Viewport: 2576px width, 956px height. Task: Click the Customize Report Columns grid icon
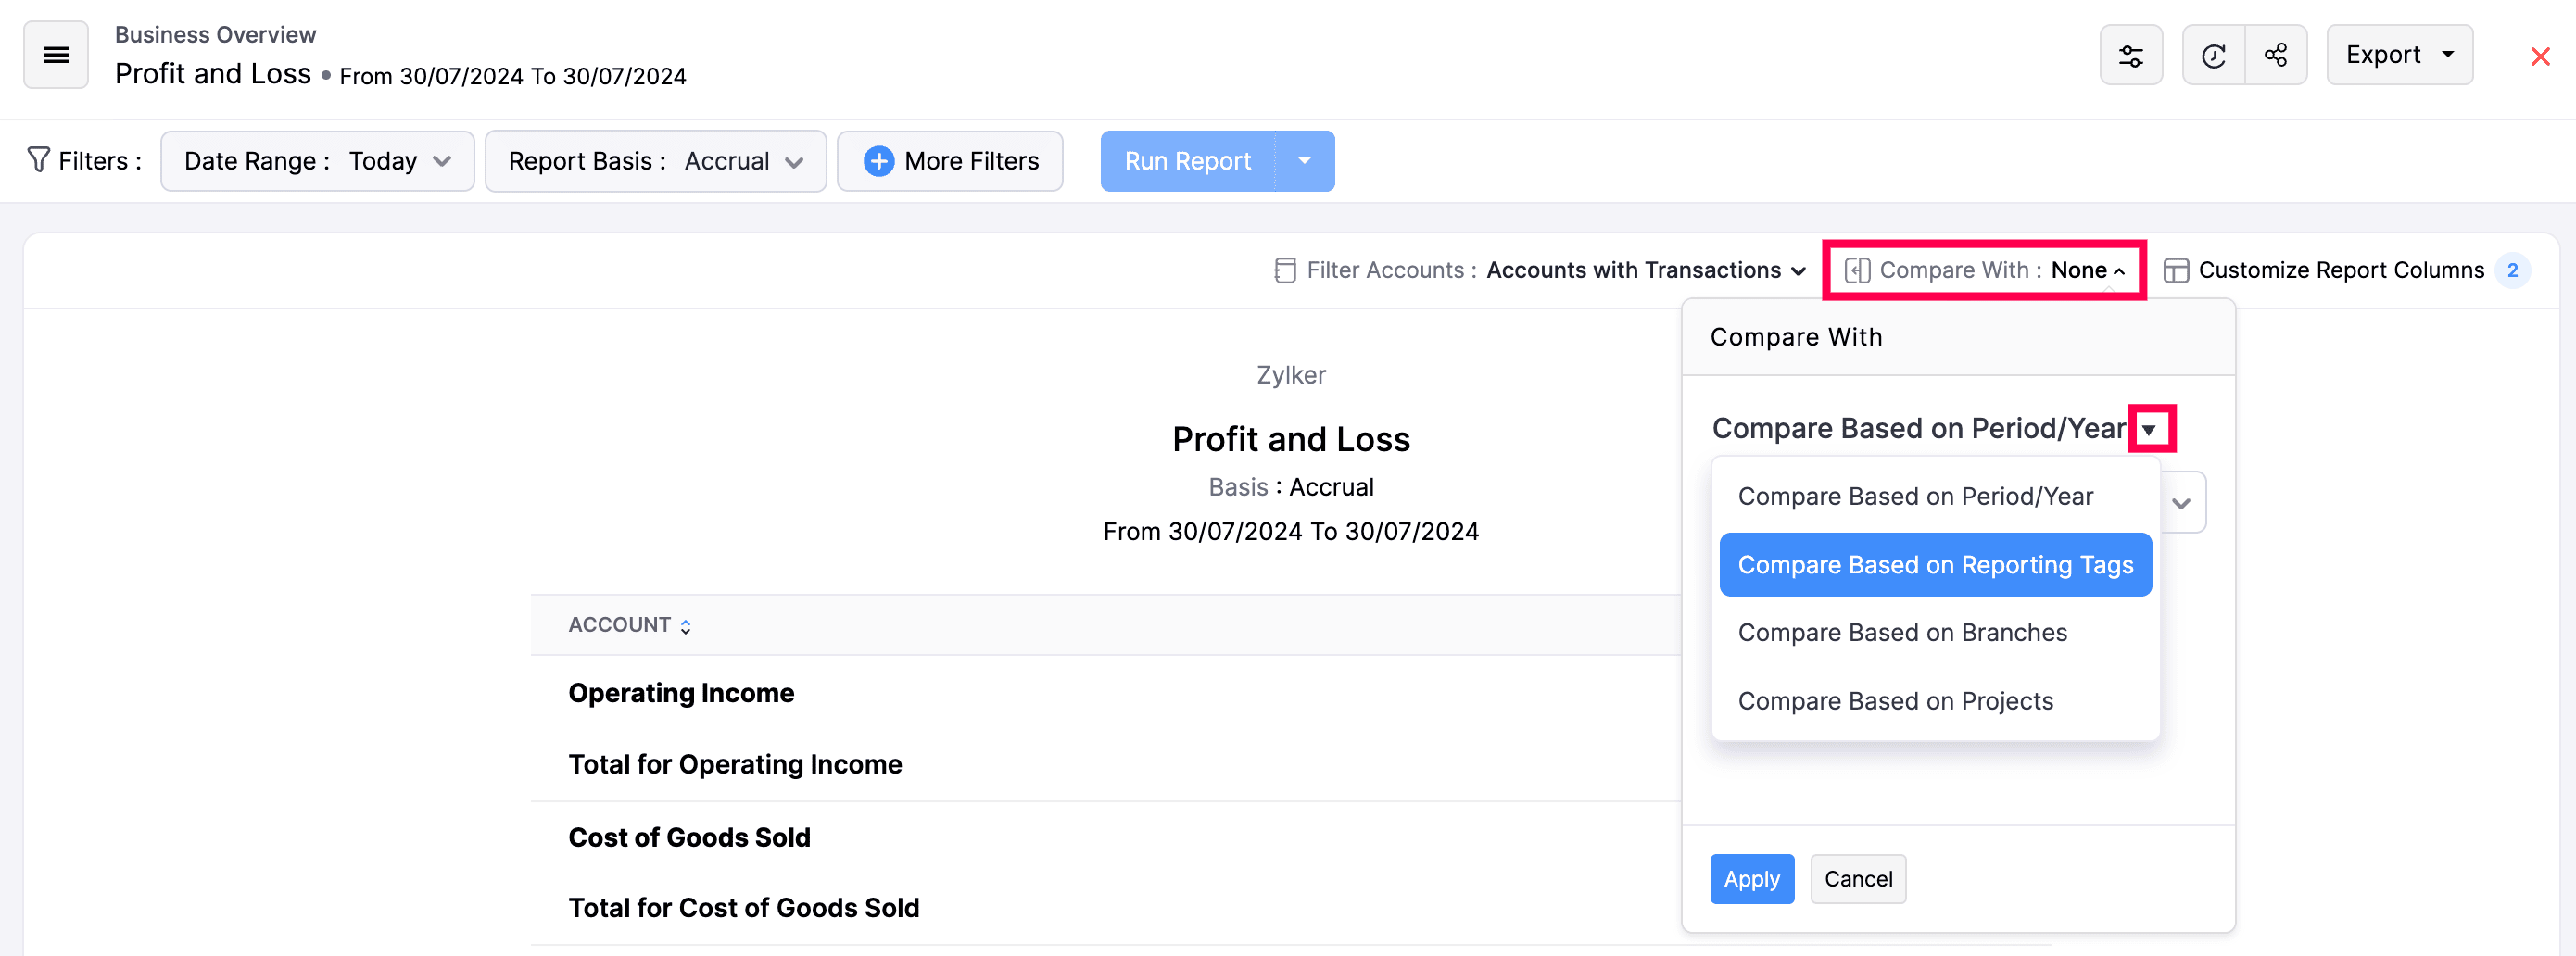pyautogui.click(x=2177, y=270)
